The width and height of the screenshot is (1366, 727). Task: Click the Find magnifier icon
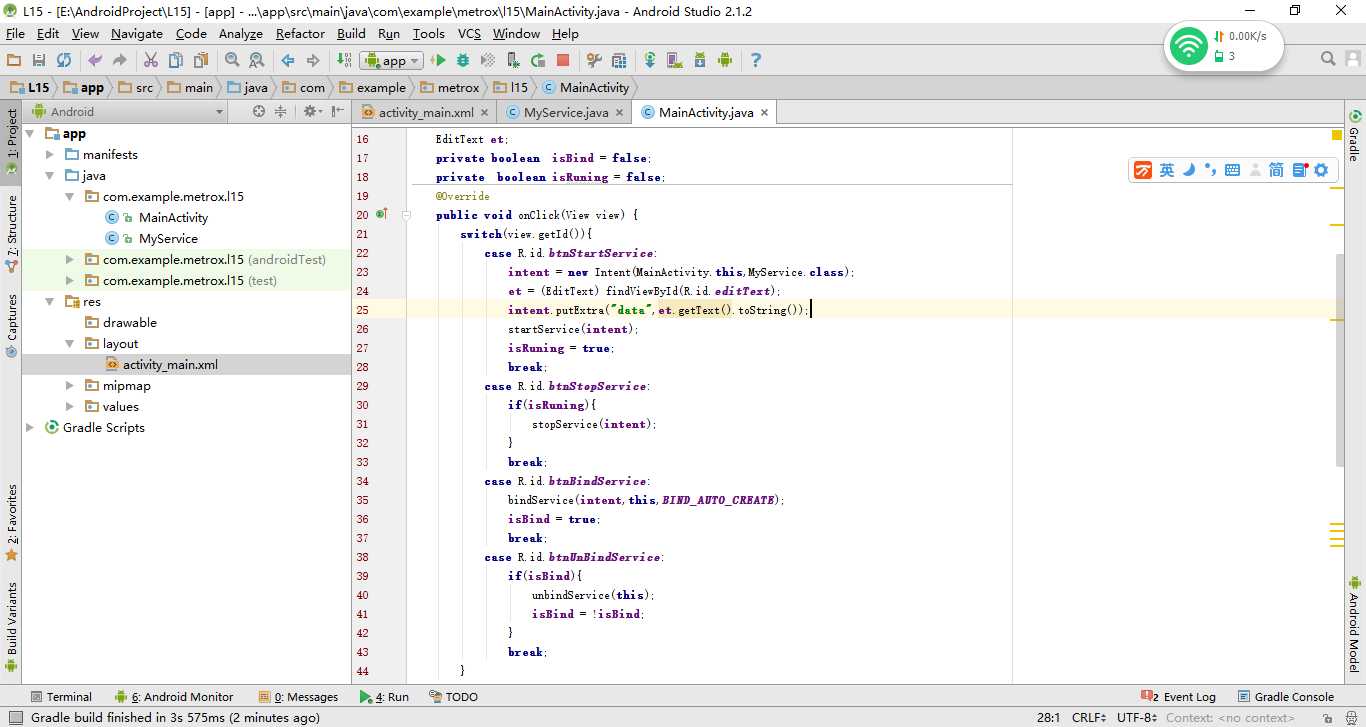pos(232,60)
